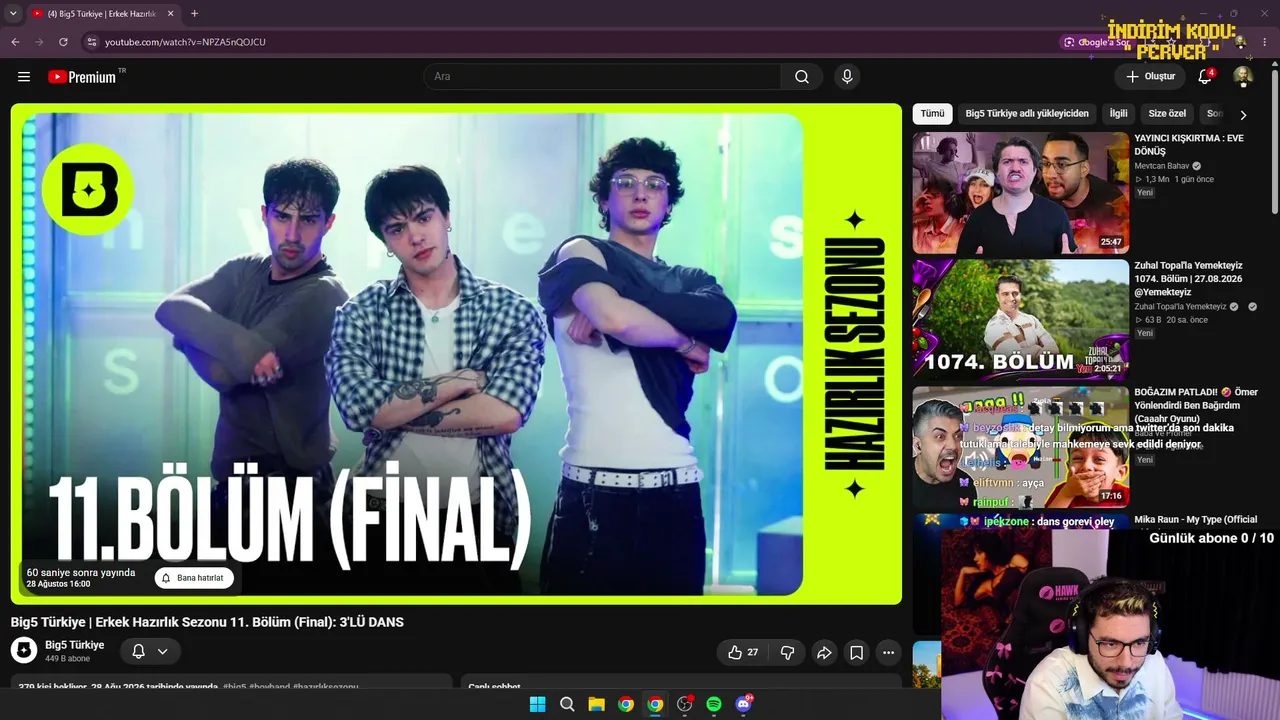
Task: Open the BOĞAZIM PATLADI video thumbnail
Action: (x=1021, y=447)
